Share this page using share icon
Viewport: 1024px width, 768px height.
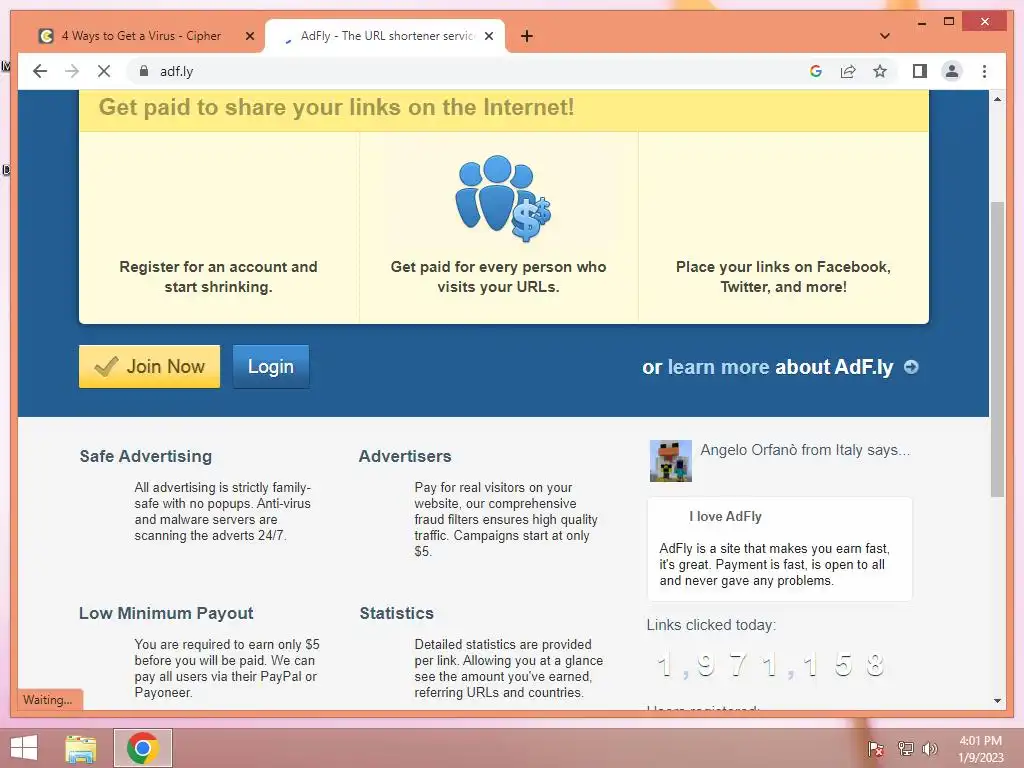848,71
